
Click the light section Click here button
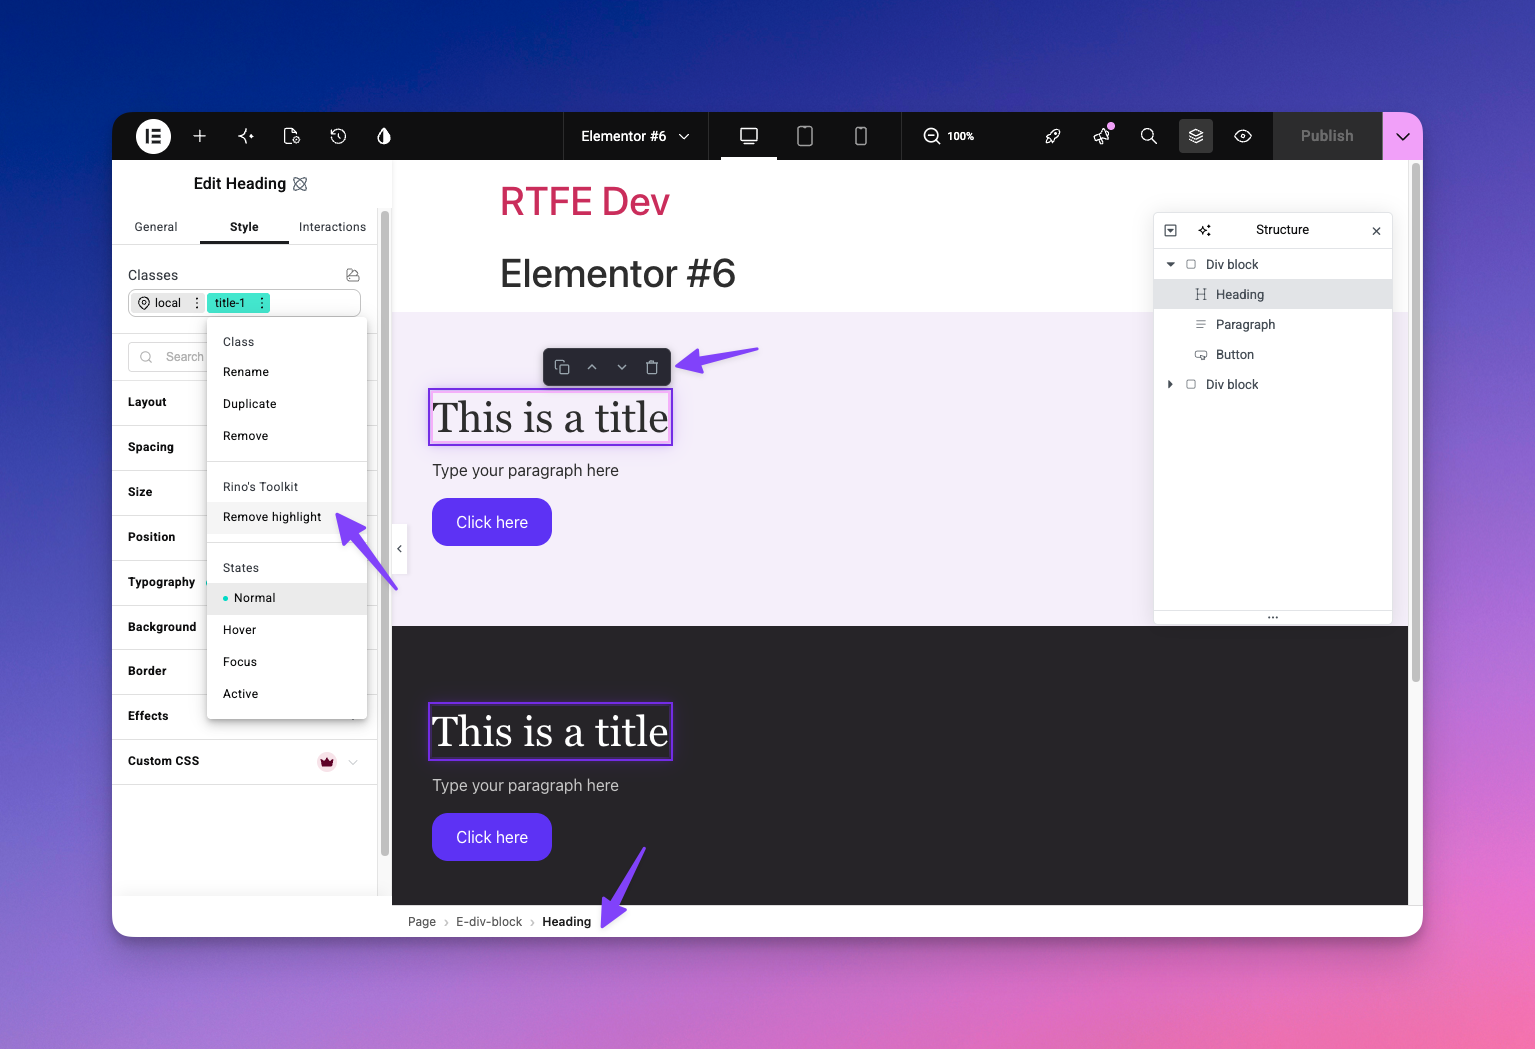tap(492, 522)
